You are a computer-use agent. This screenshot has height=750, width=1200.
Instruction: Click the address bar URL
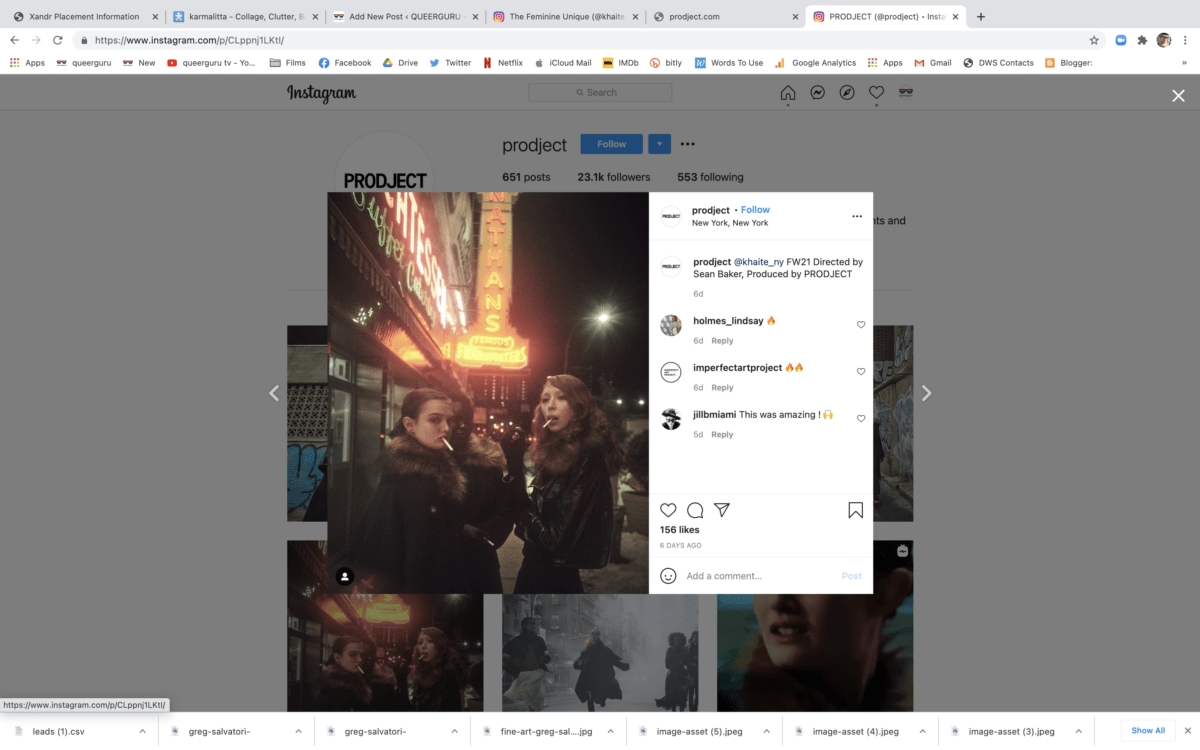(189, 40)
